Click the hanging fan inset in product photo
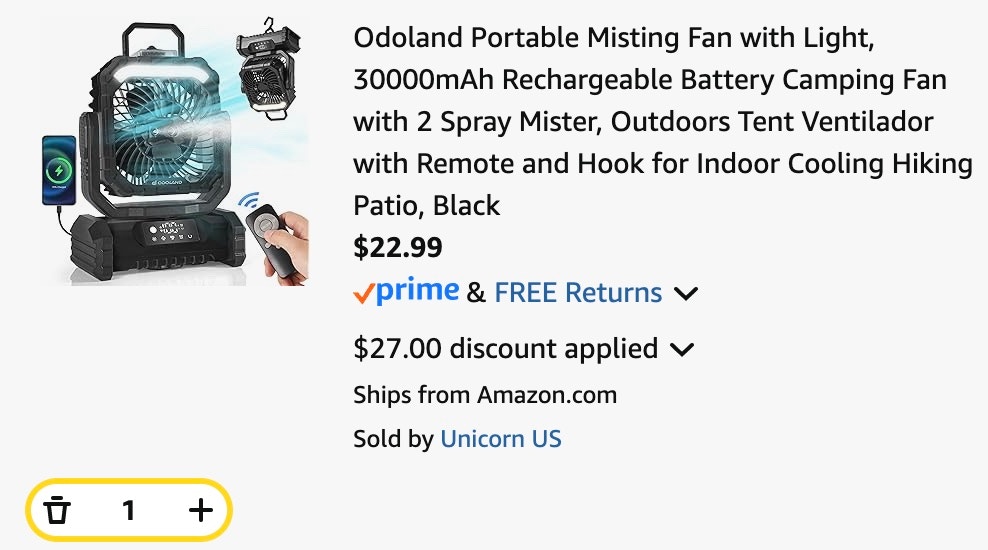This screenshot has width=988, height=550. pyautogui.click(x=267, y=71)
